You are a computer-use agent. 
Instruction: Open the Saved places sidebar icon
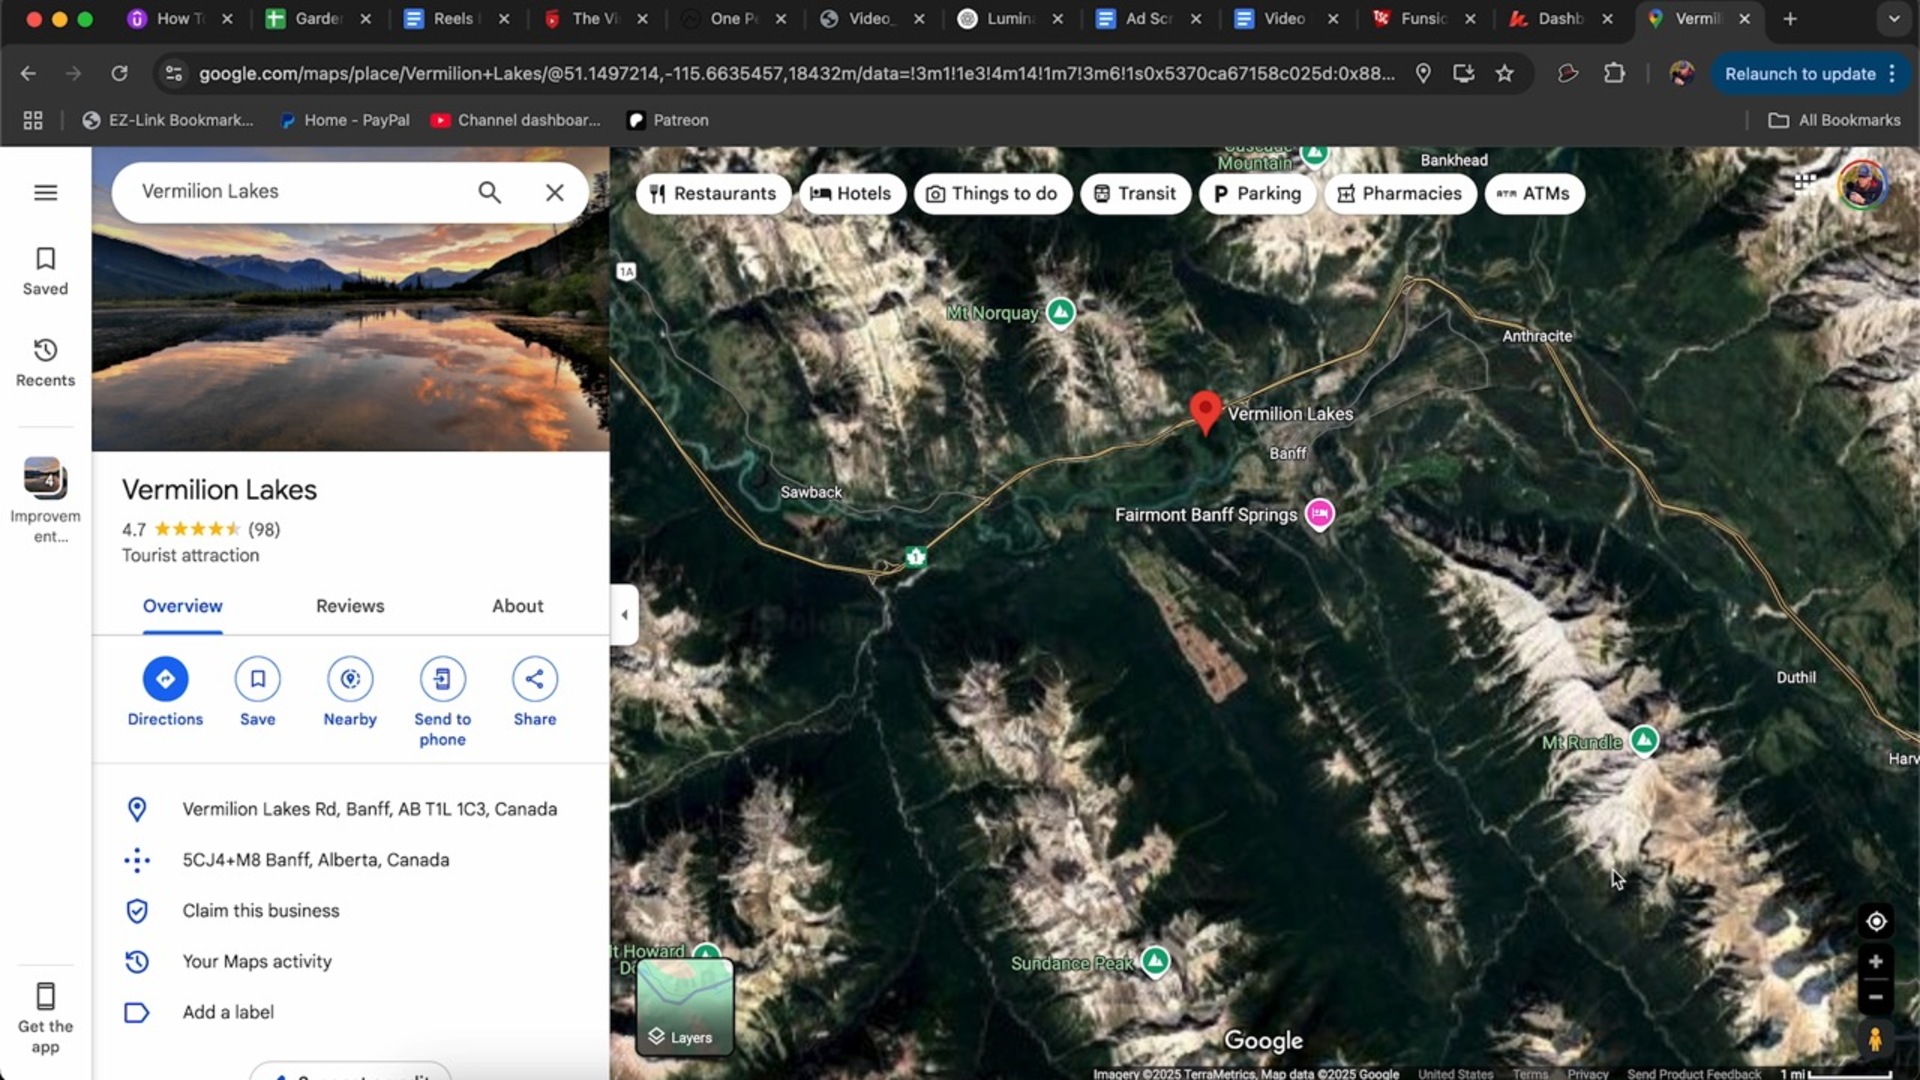click(x=45, y=272)
